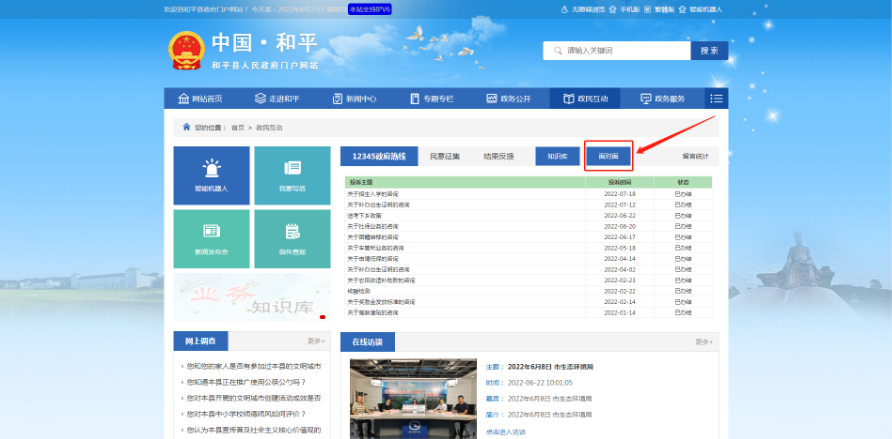
Task: Click the 面对面 button
Action: pos(608,156)
